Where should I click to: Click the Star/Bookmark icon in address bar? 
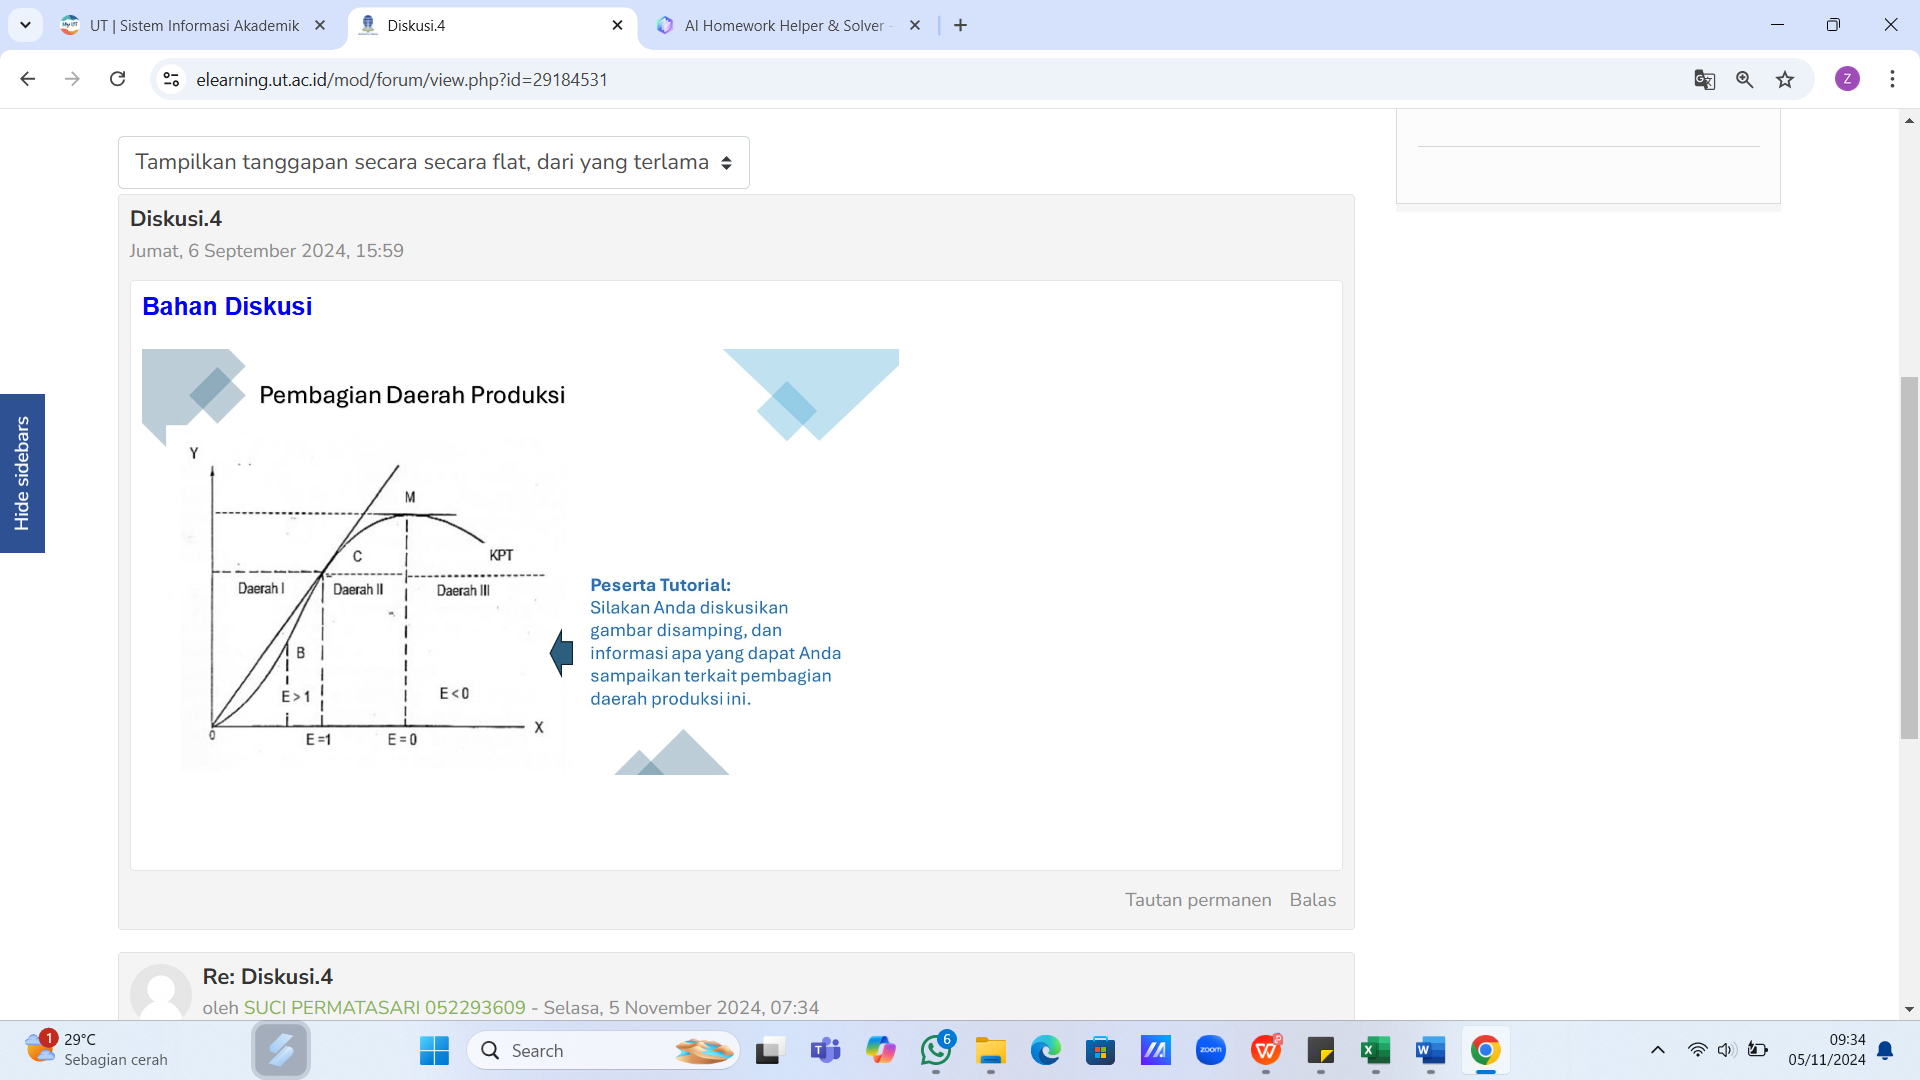pos(1783,79)
